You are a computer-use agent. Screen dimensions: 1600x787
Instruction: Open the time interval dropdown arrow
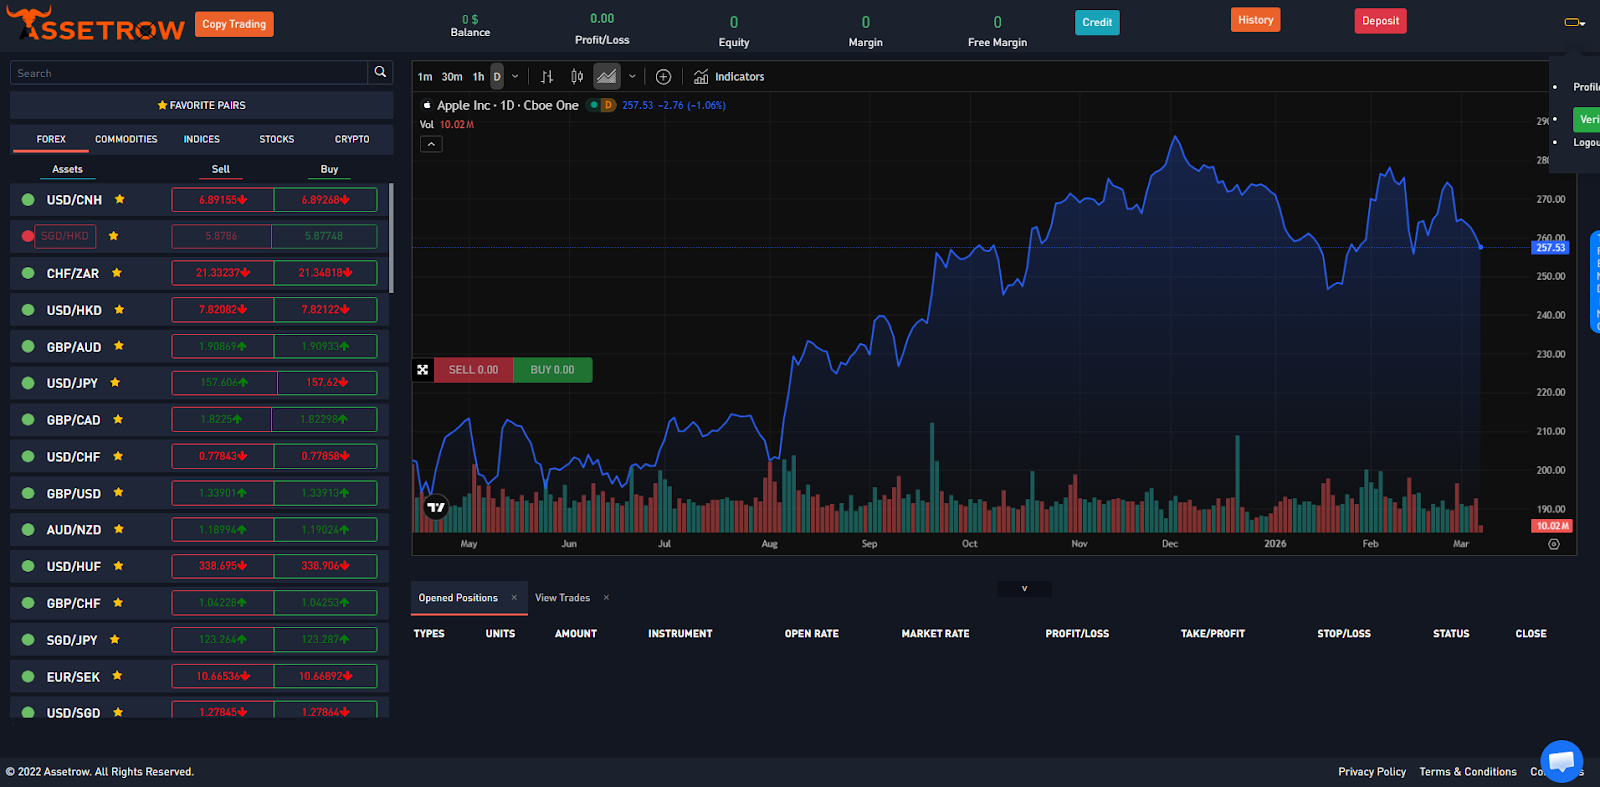(x=515, y=77)
